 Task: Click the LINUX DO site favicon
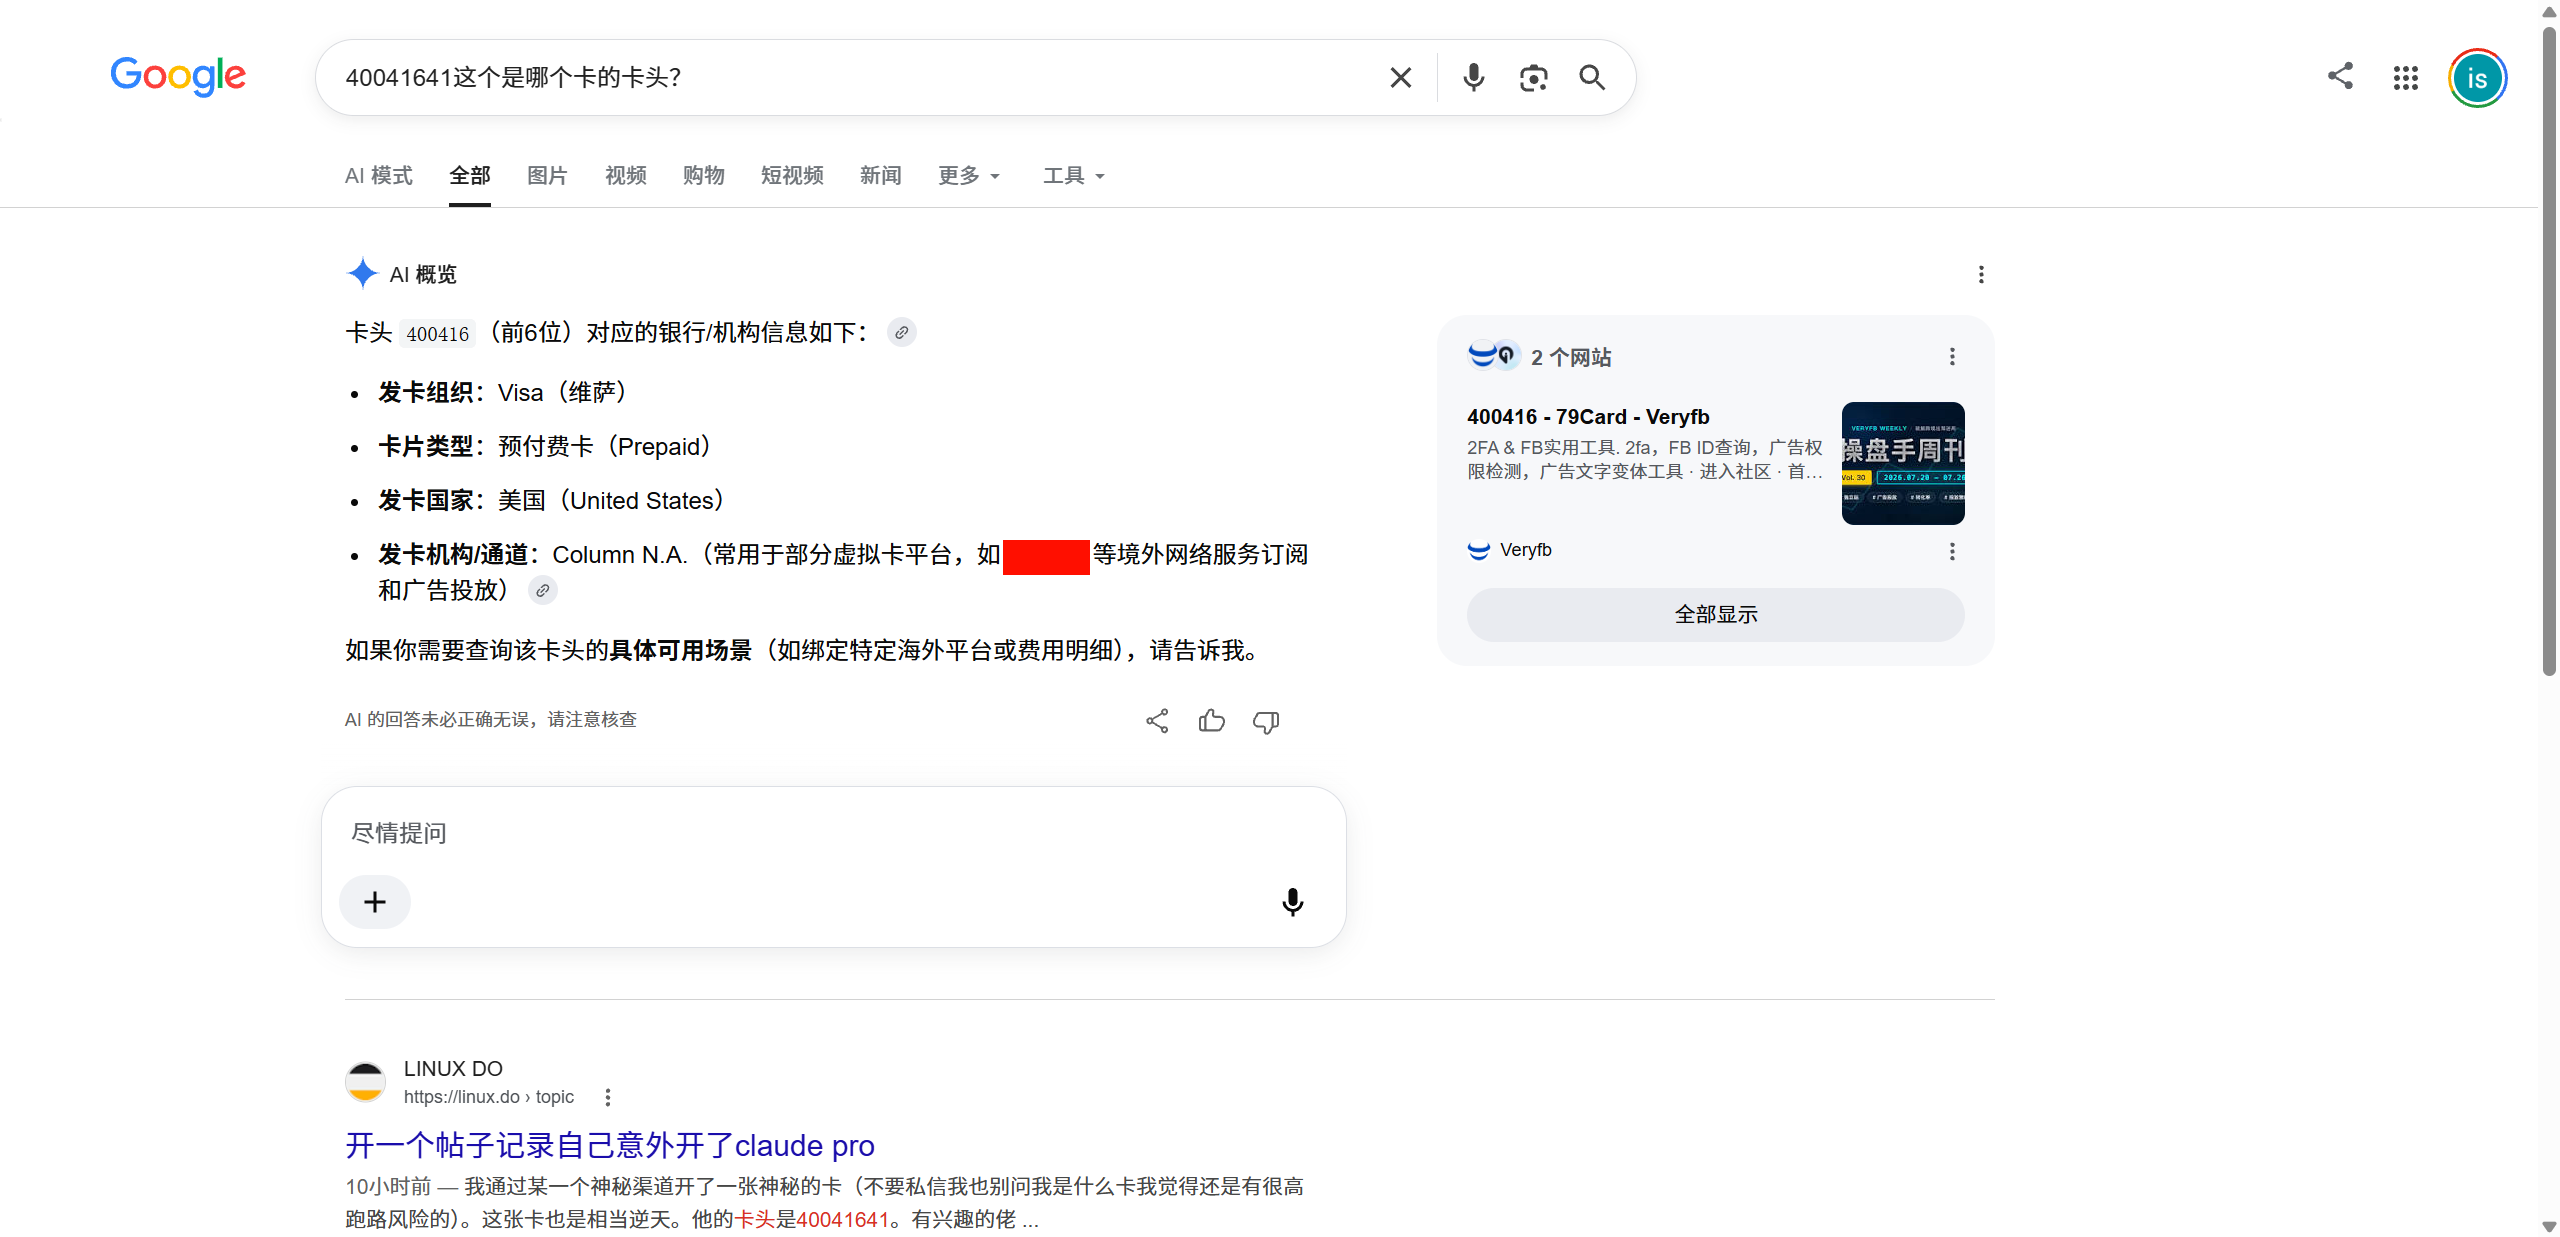coord(365,1082)
